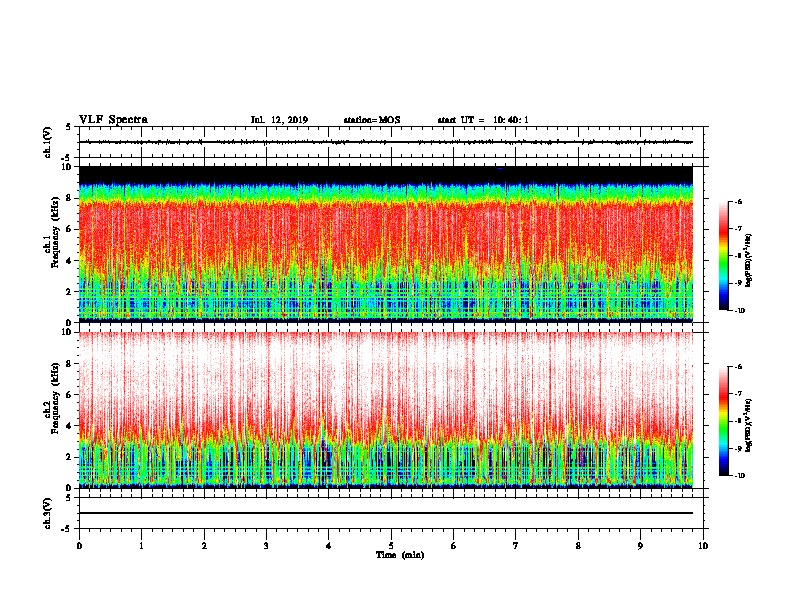Select the date text "Jul. 12, 2019"
The width and height of the screenshot is (792, 612).
[x=279, y=120]
